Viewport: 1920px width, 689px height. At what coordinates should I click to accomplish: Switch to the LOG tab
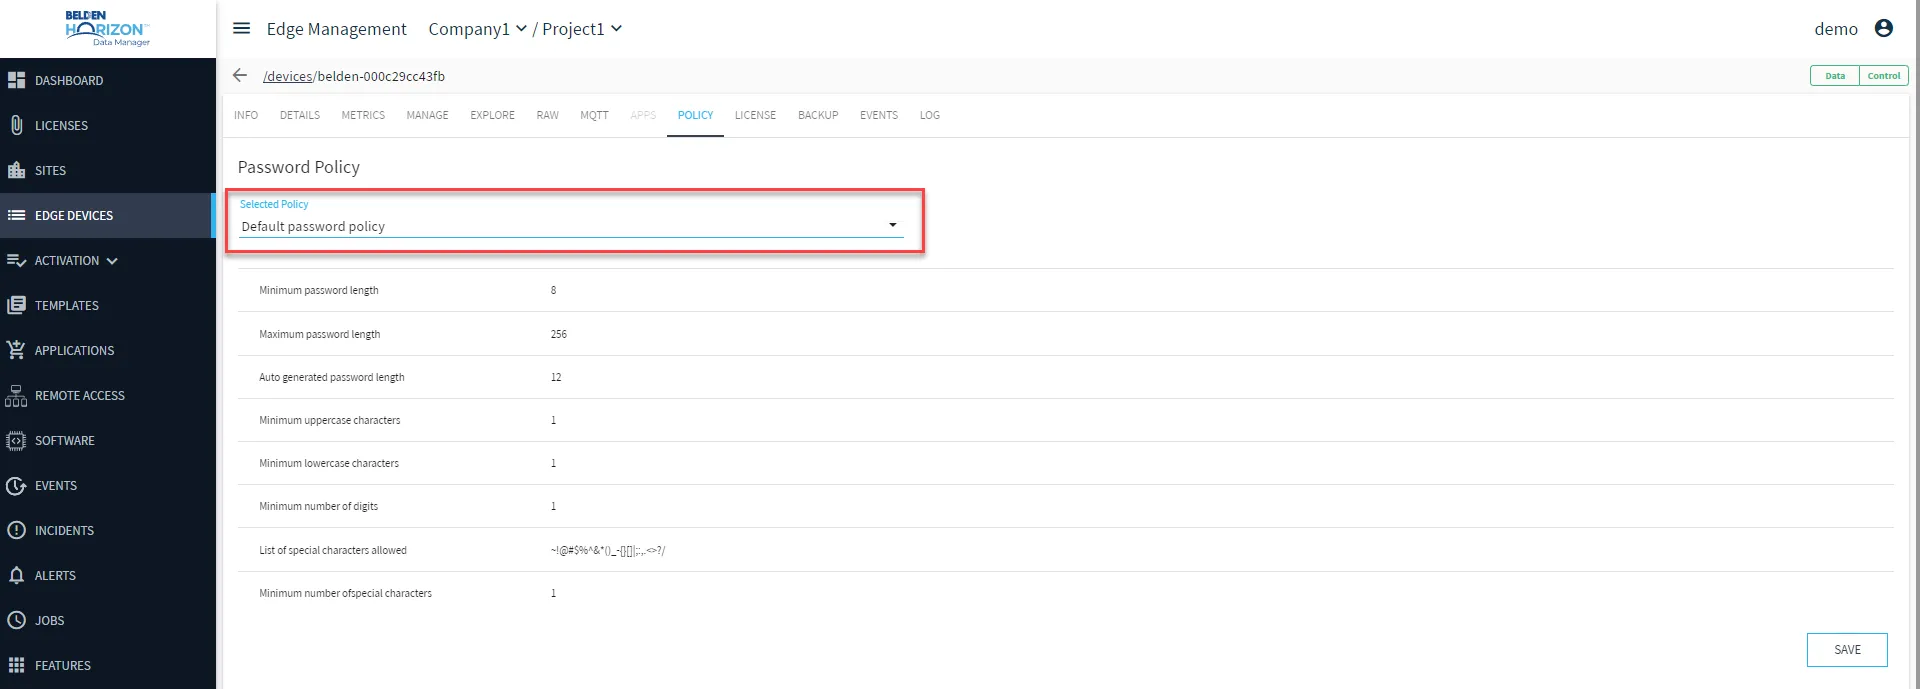(930, 115)
